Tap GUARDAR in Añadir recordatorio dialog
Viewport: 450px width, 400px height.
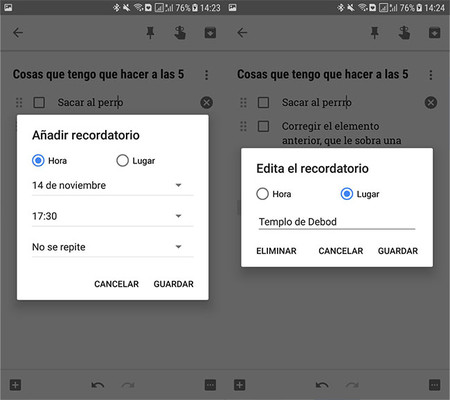173,284
